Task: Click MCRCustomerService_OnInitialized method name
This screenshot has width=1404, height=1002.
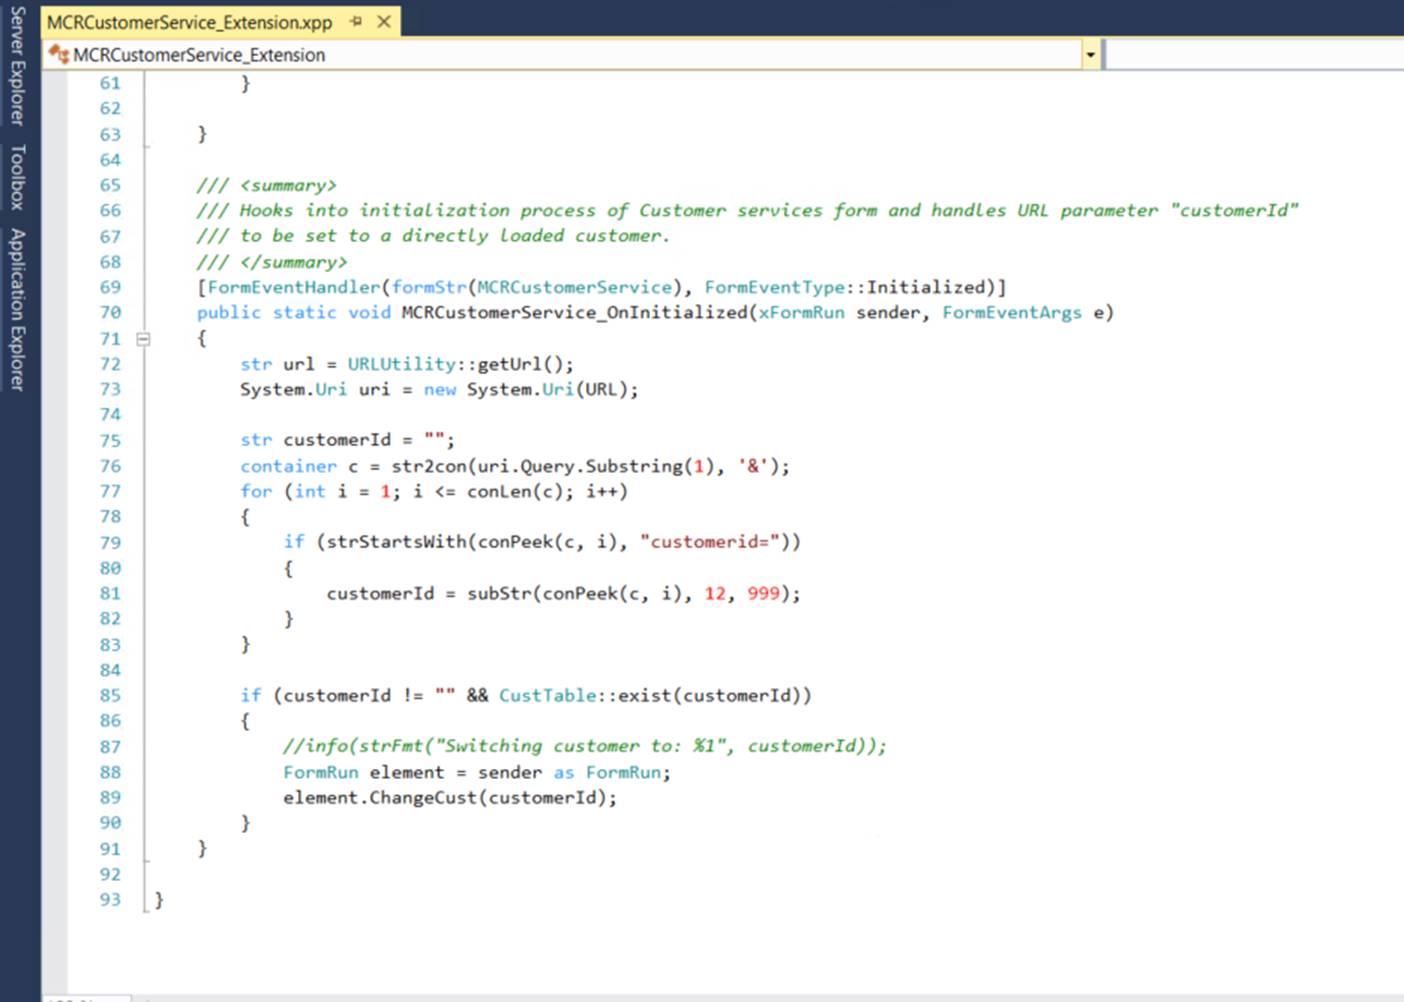Action: coord(574,312)
